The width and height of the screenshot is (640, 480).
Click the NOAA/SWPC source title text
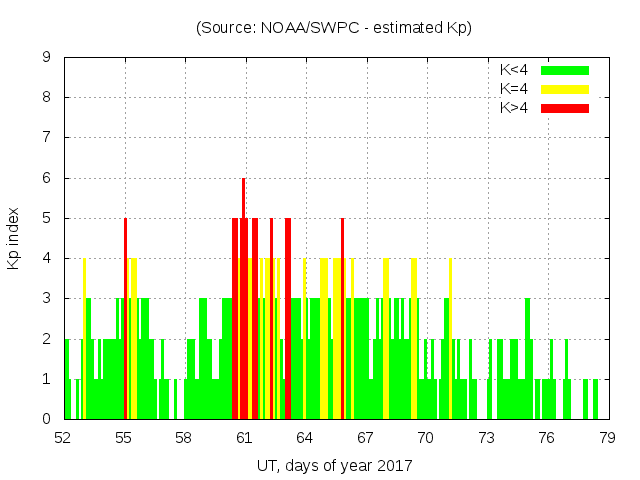(333, 28)
